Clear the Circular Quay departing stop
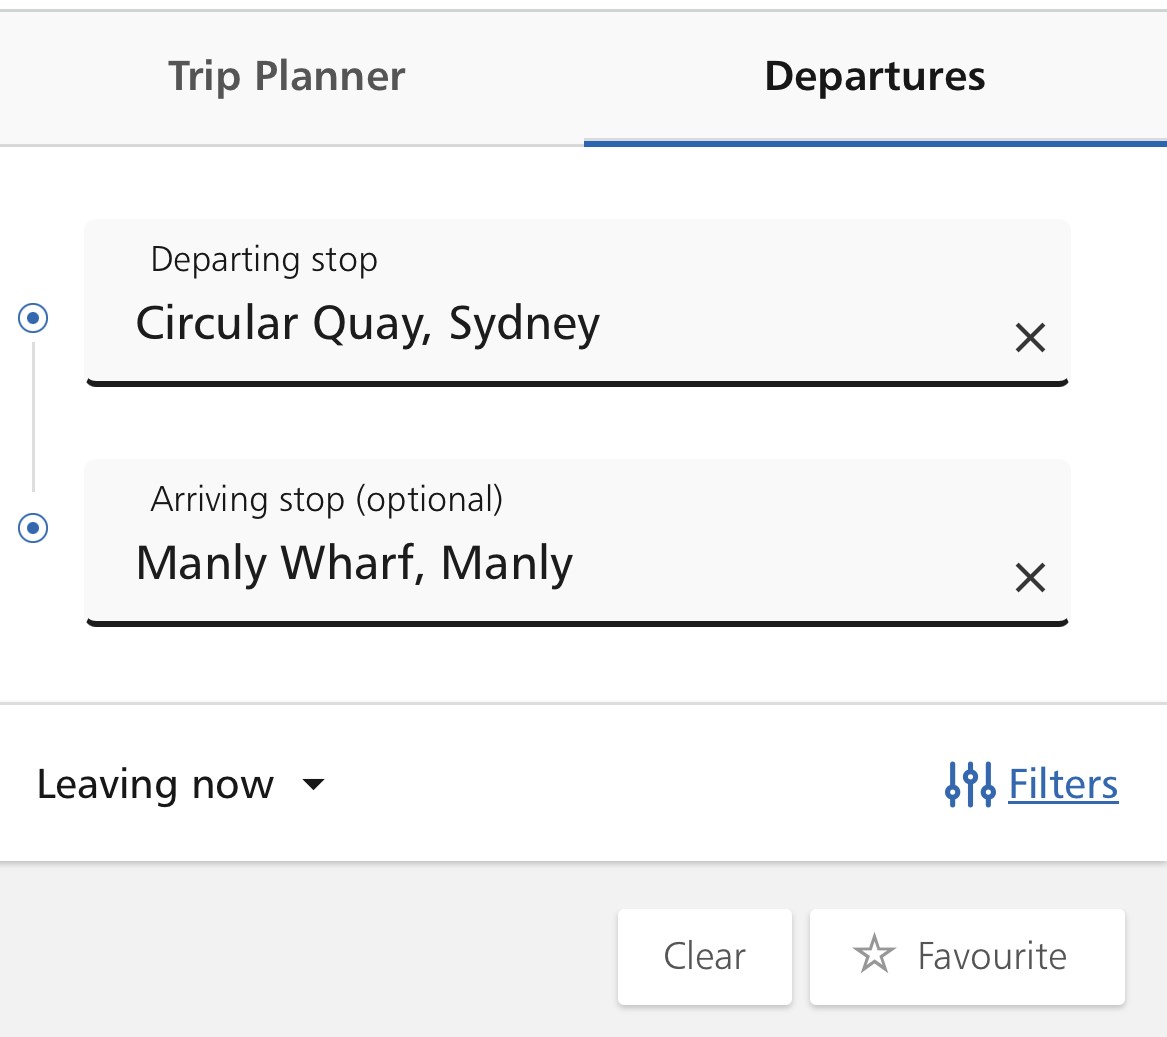 (x=1030, y=338)
